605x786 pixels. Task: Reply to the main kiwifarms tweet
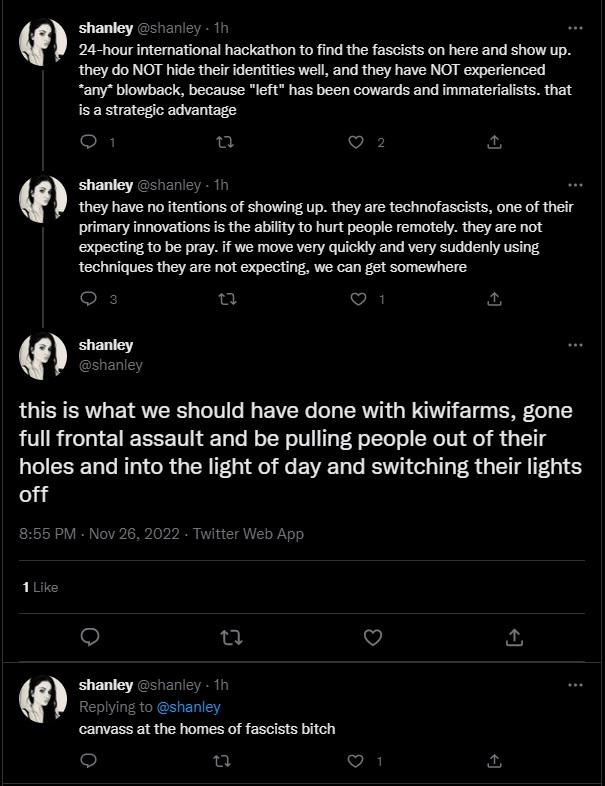(88, 636)
